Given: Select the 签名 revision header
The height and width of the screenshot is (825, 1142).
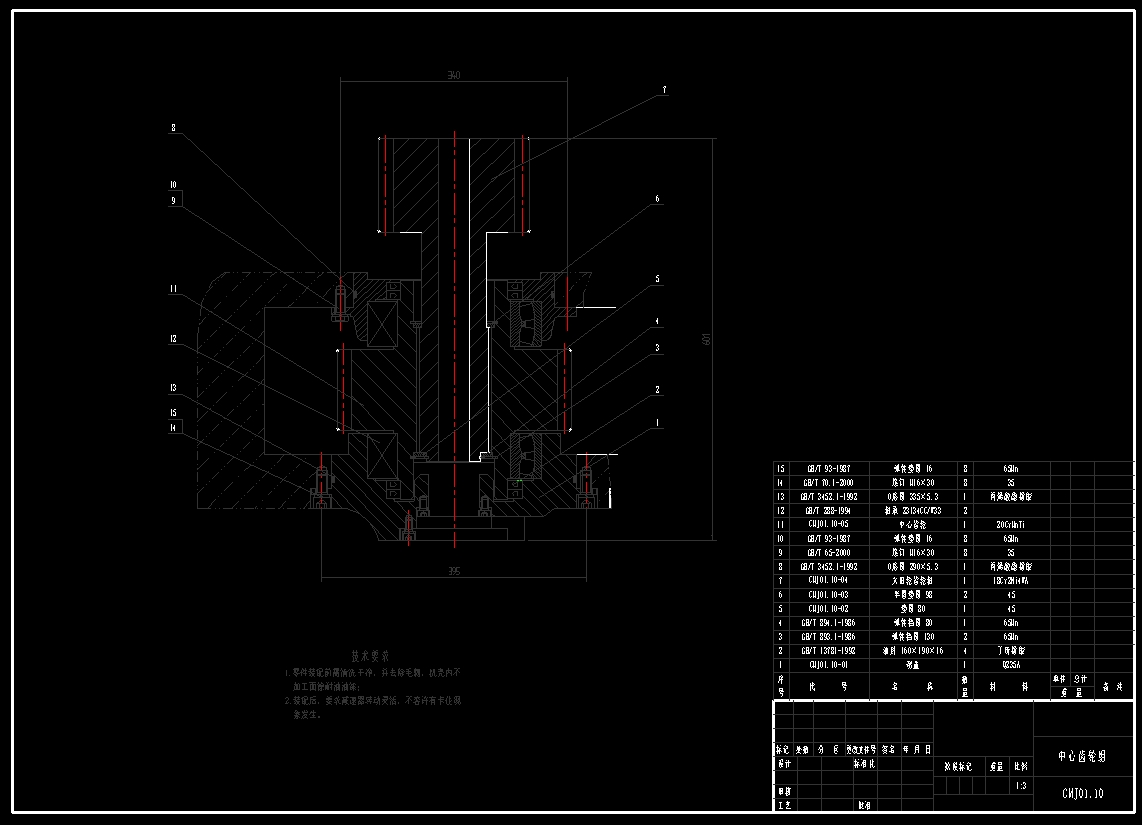Looking at the screenshot, I should [889, 749].
